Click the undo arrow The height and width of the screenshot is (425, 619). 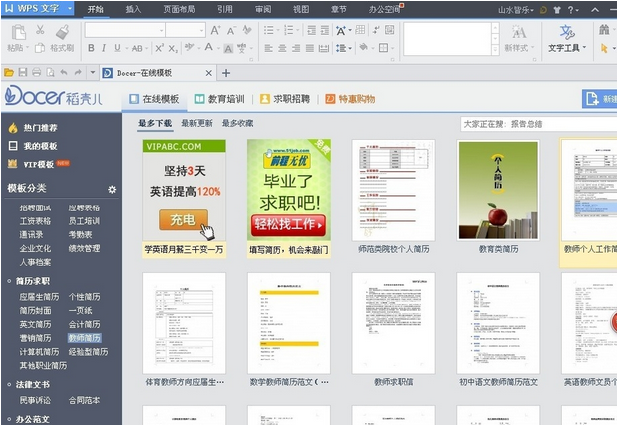click(x=64, y=73)
